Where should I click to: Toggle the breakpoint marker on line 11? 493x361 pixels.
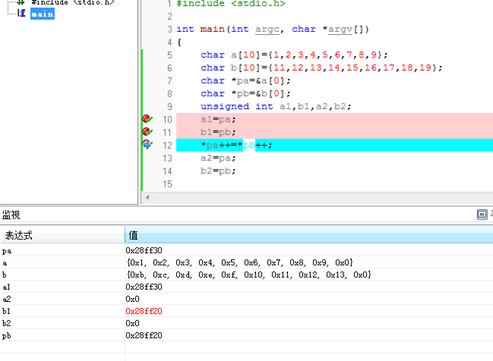click(147, 132)
